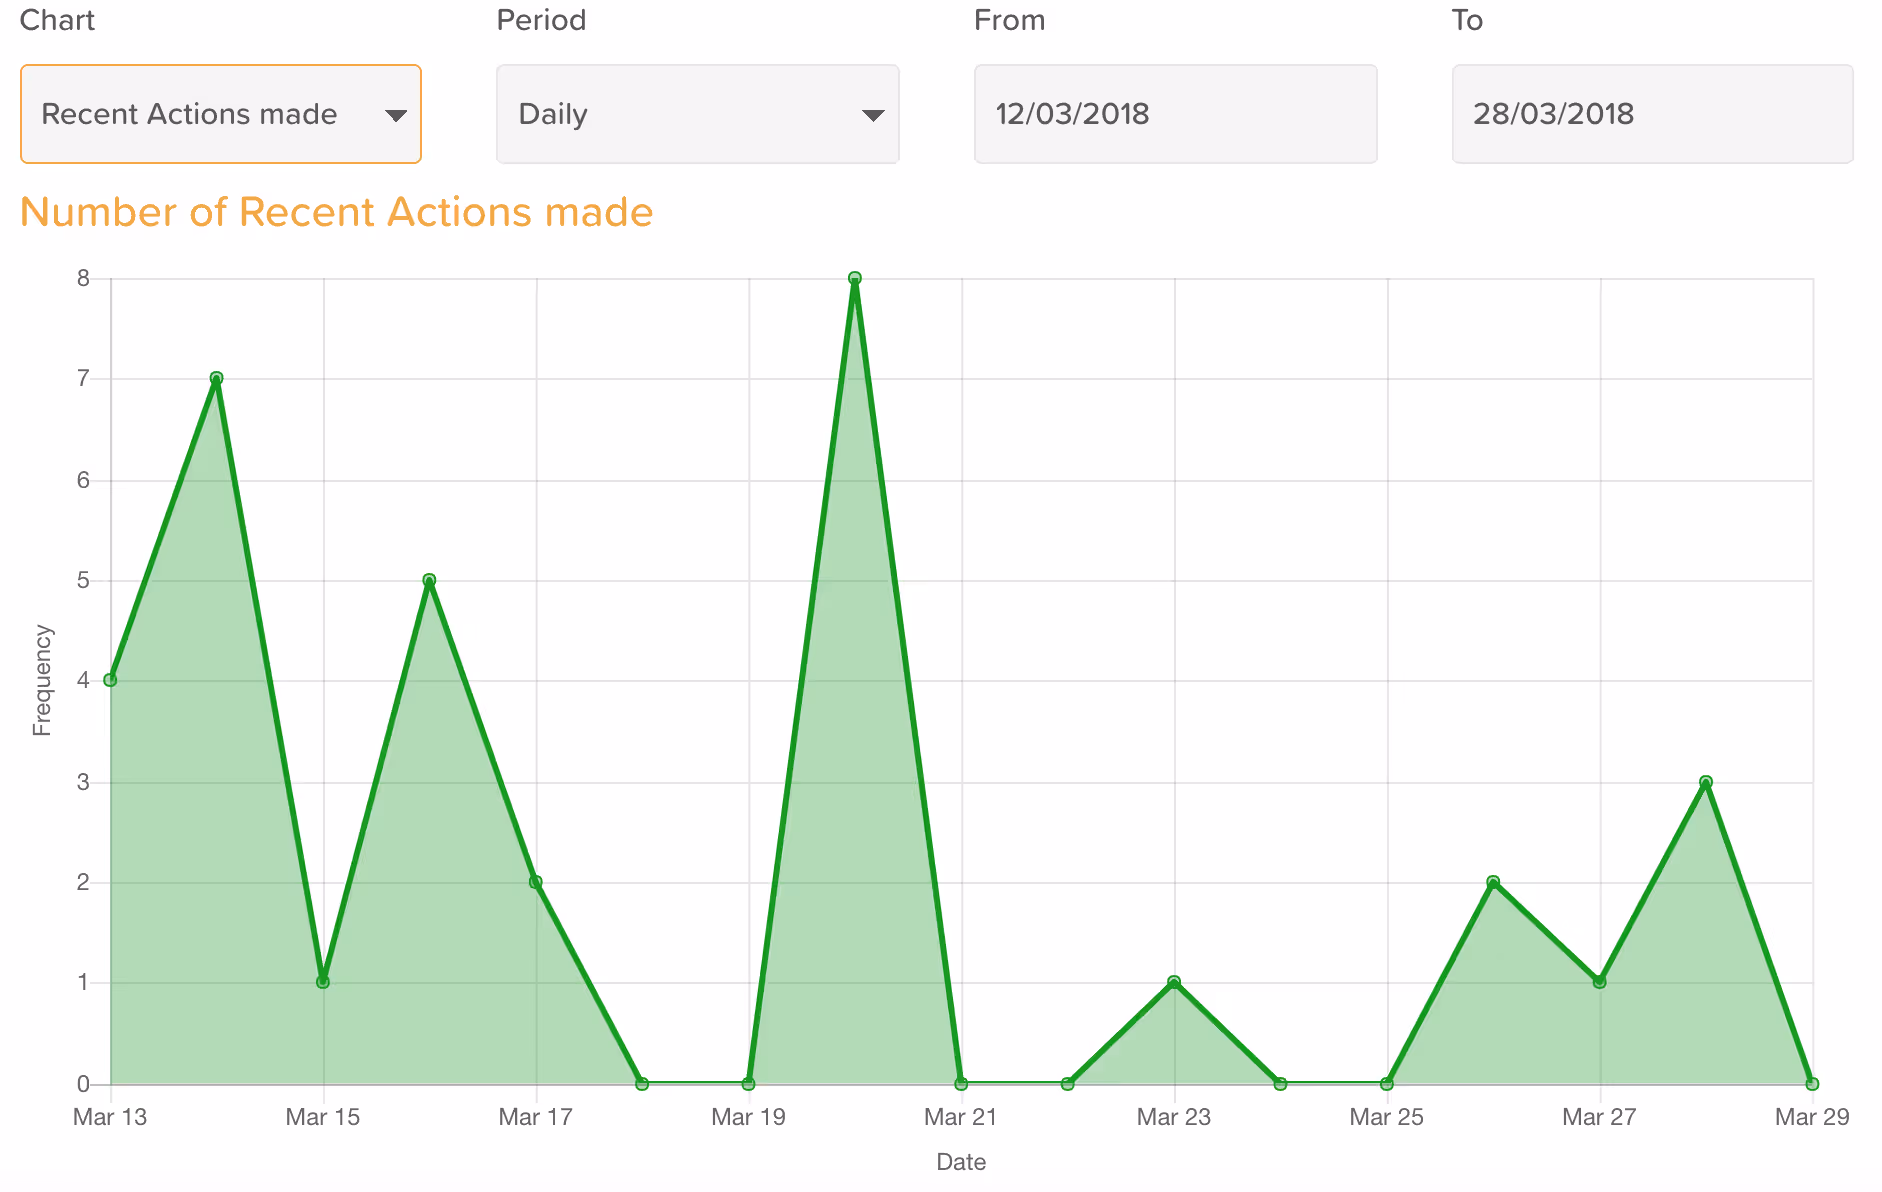1882x1192 pixels.
Task: Click the 'Mar 25' axis tick label
Action: (1386, 1117)
